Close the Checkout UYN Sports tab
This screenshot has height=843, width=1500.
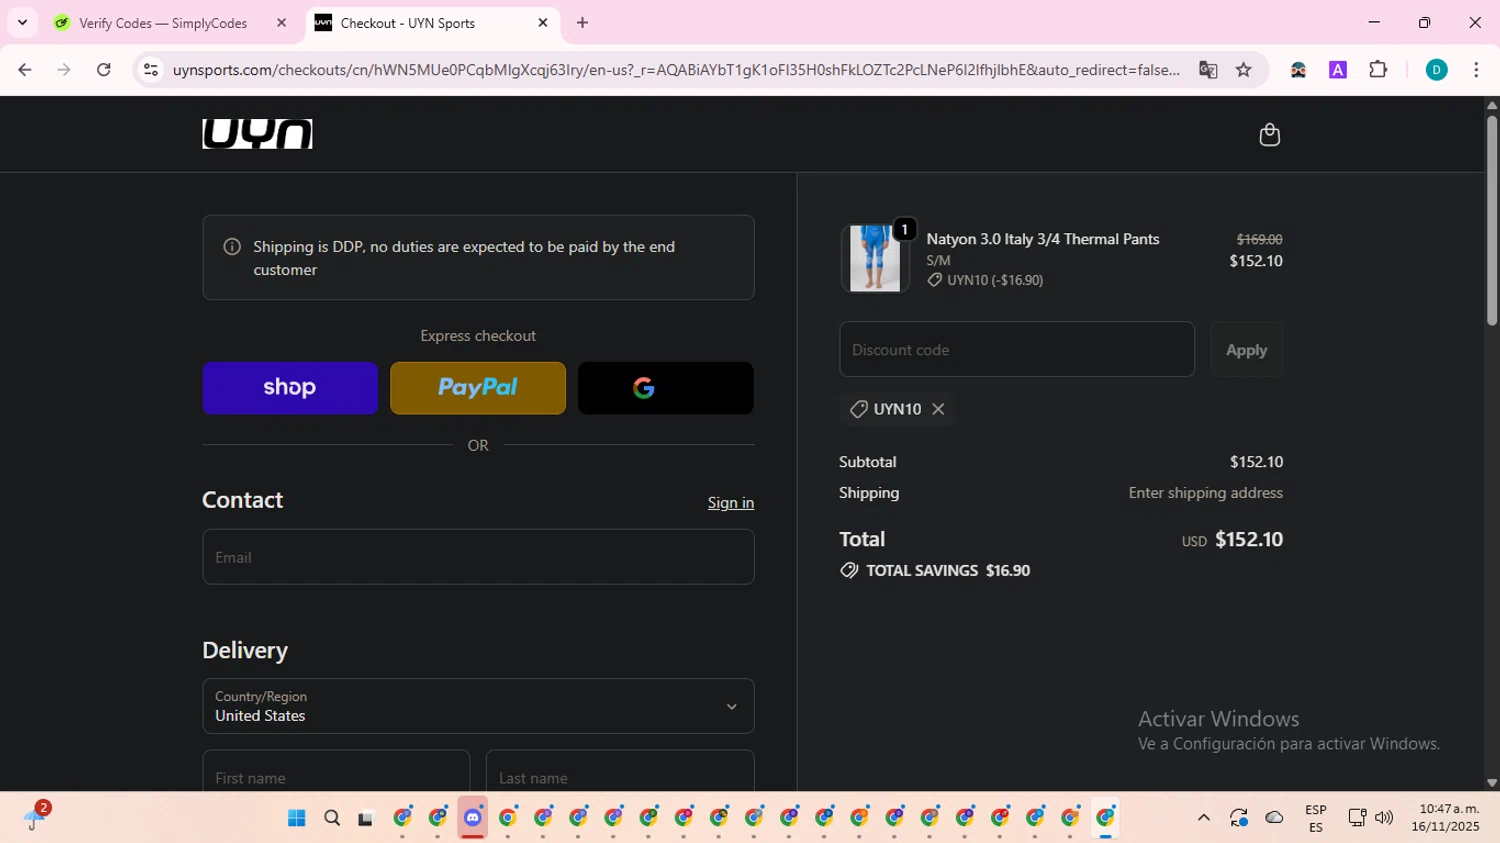[x=543, y=23]
